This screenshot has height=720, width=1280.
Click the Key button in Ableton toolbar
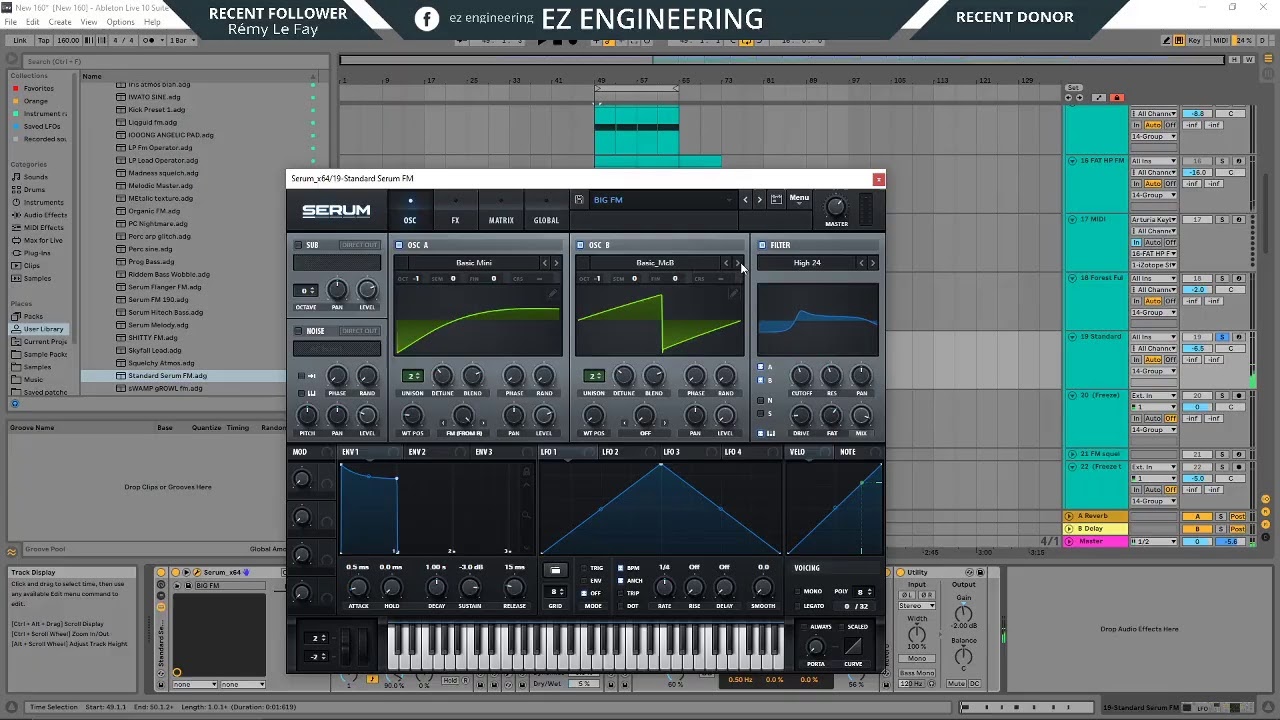click(1195, 41)
